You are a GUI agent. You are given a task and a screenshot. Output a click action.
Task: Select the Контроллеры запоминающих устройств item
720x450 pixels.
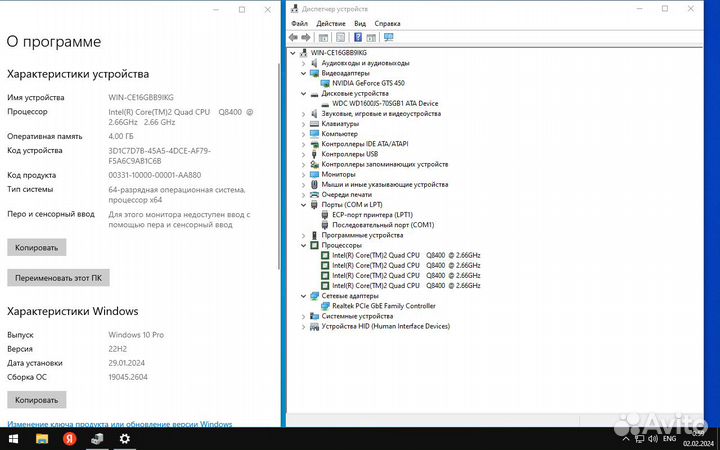384,164
